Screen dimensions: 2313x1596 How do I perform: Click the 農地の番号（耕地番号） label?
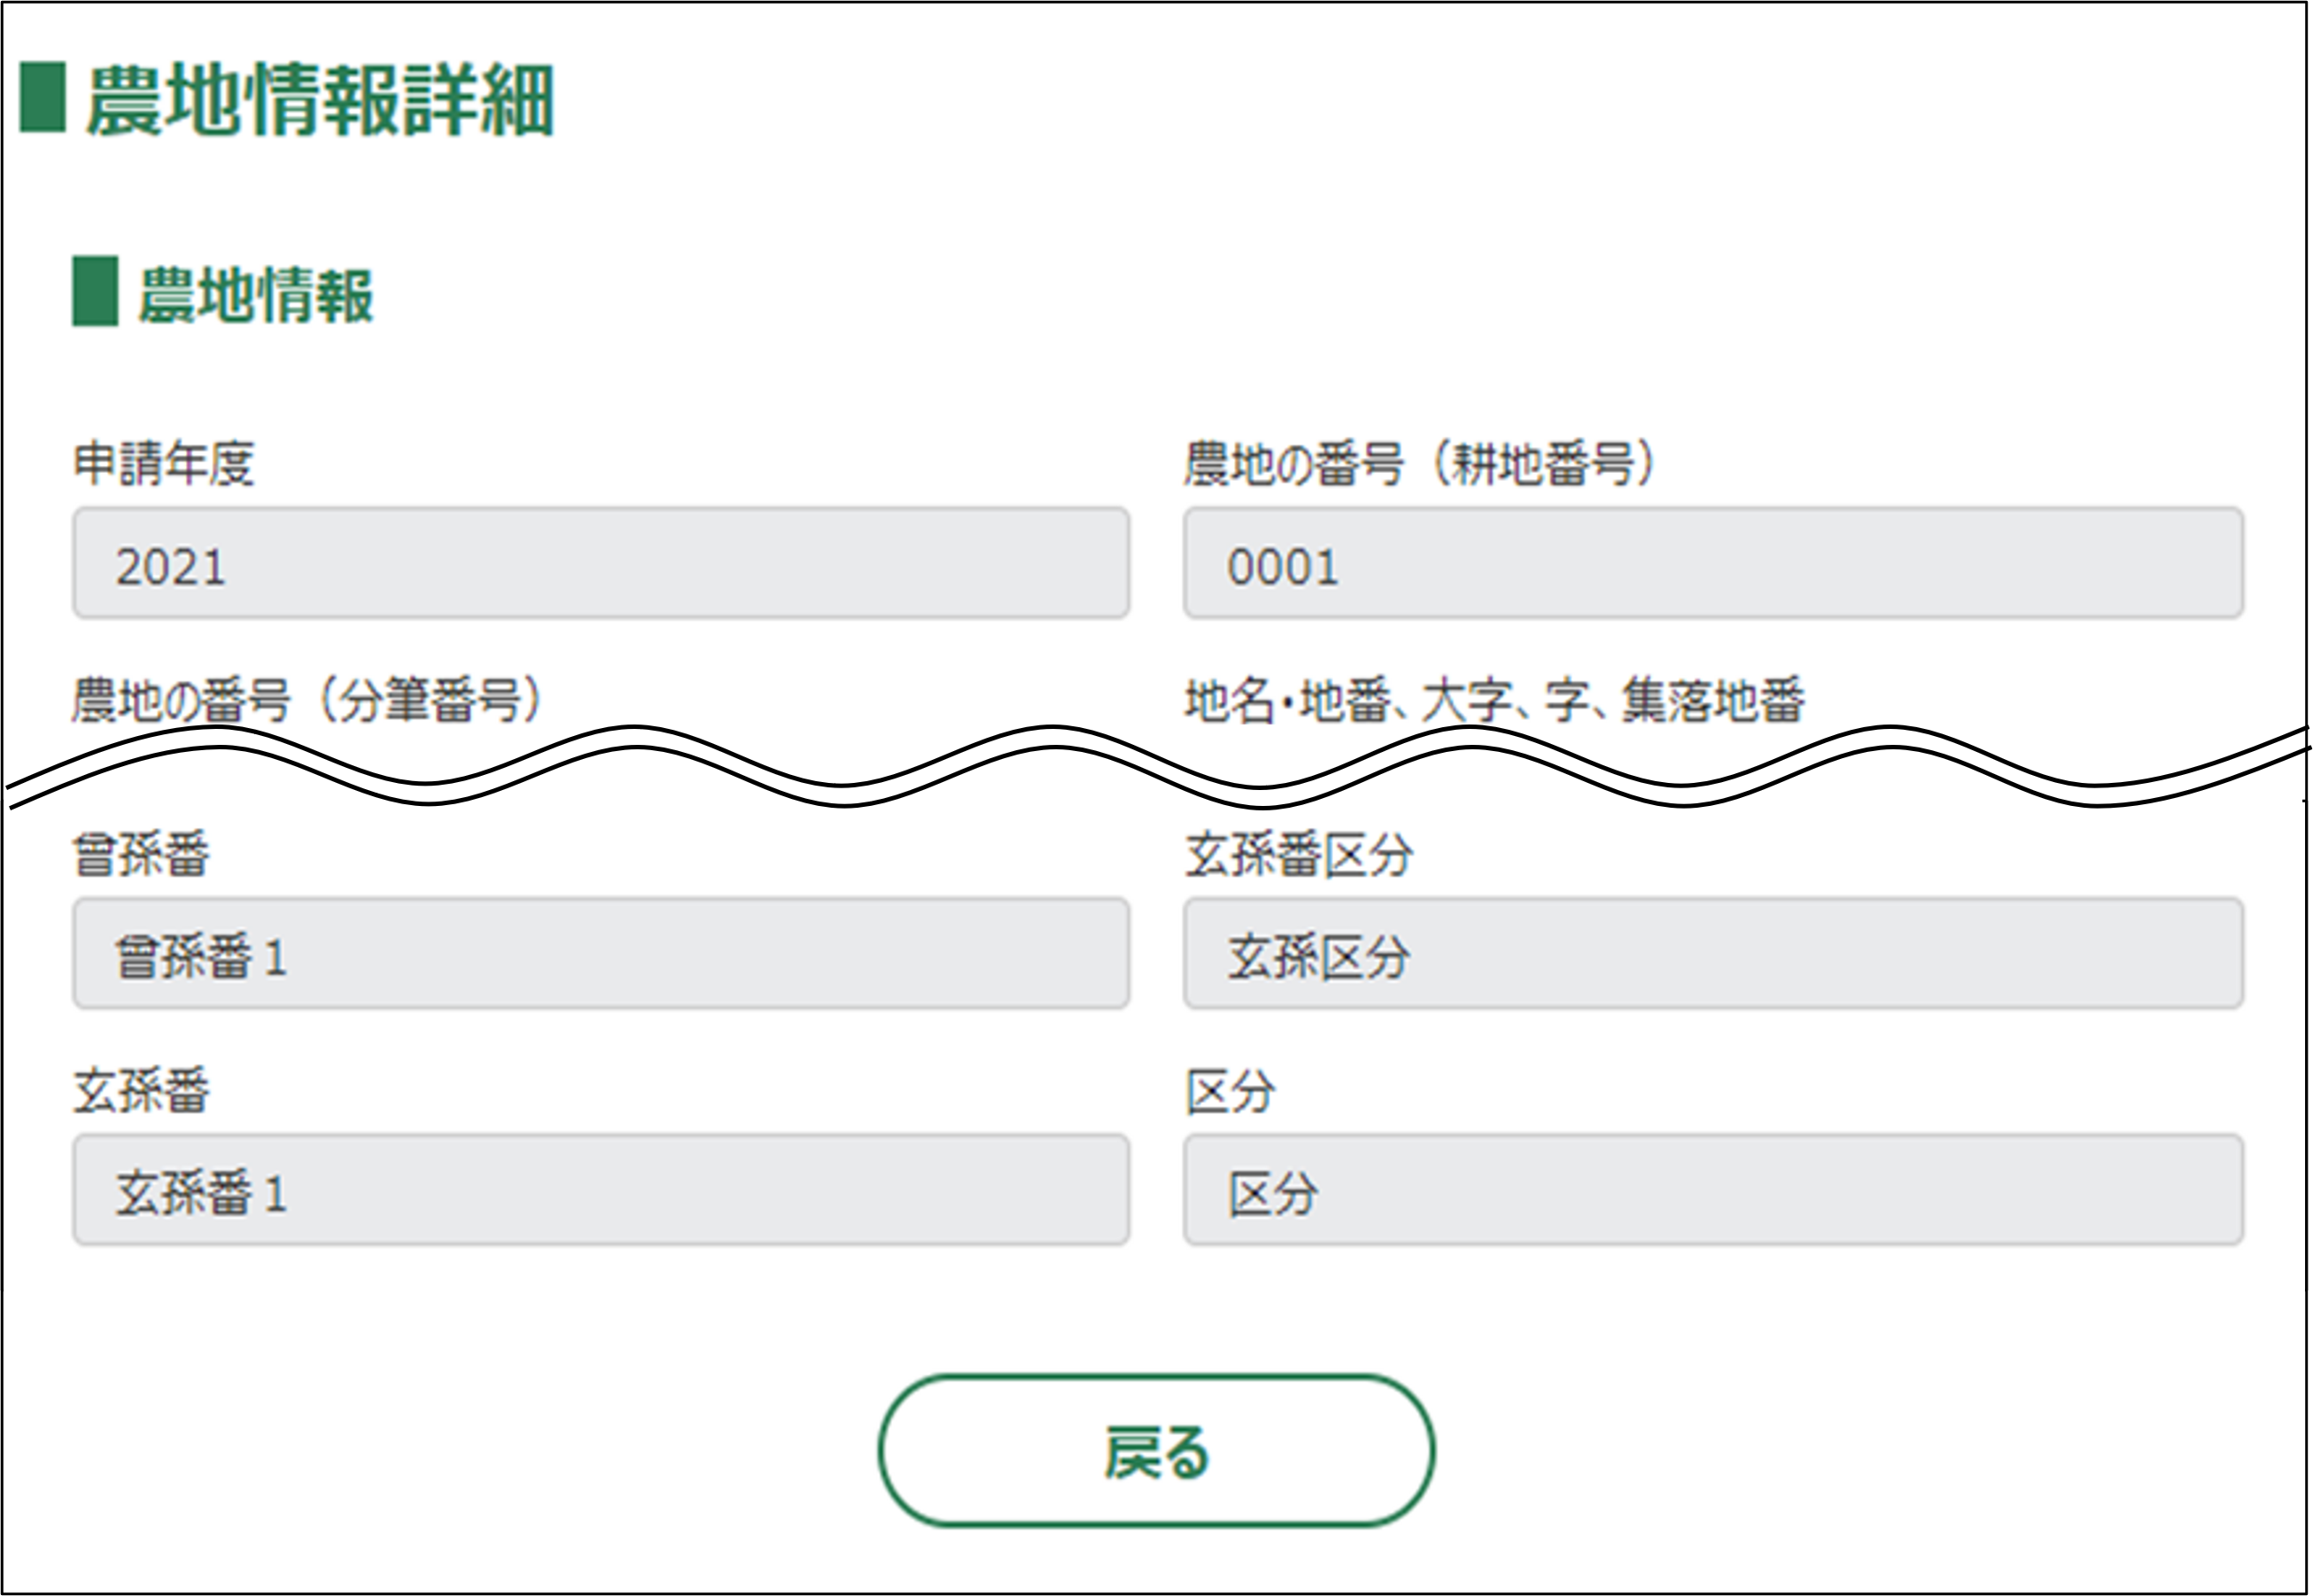(x=1420, y=464)
